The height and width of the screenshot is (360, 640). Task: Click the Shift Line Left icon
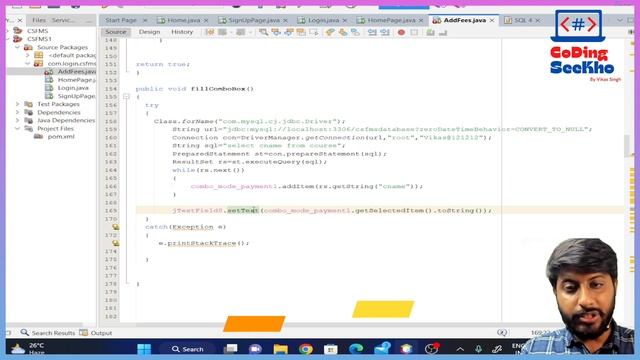tap(372, 32)
